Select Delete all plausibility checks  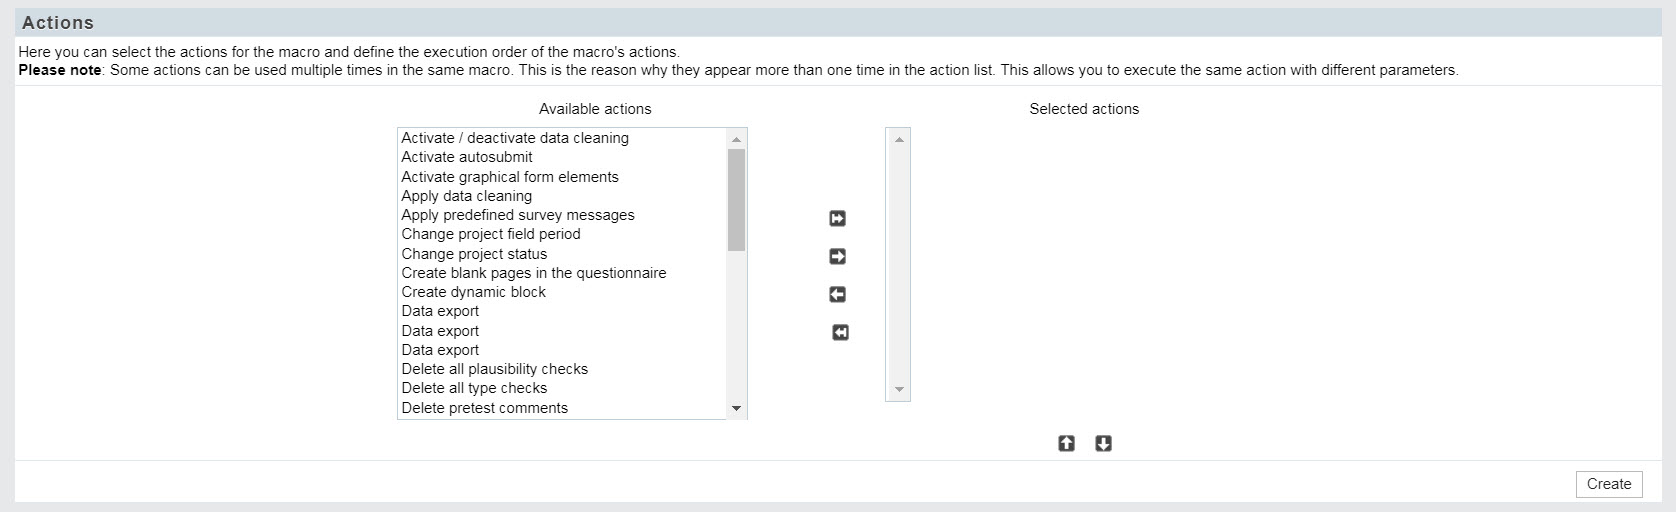click(495, 369)
